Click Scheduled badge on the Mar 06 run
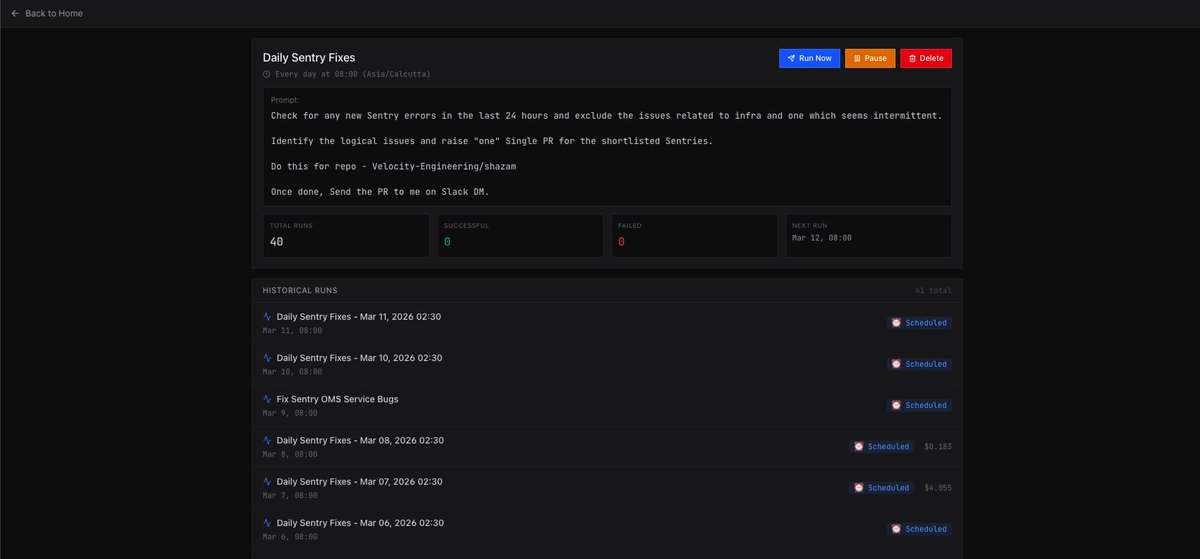This screenshot has height=559, width=1200. point(919,529)
